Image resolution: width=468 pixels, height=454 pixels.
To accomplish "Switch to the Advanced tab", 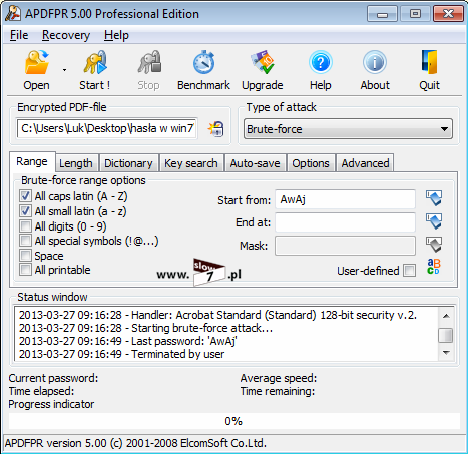I will 365,163.
